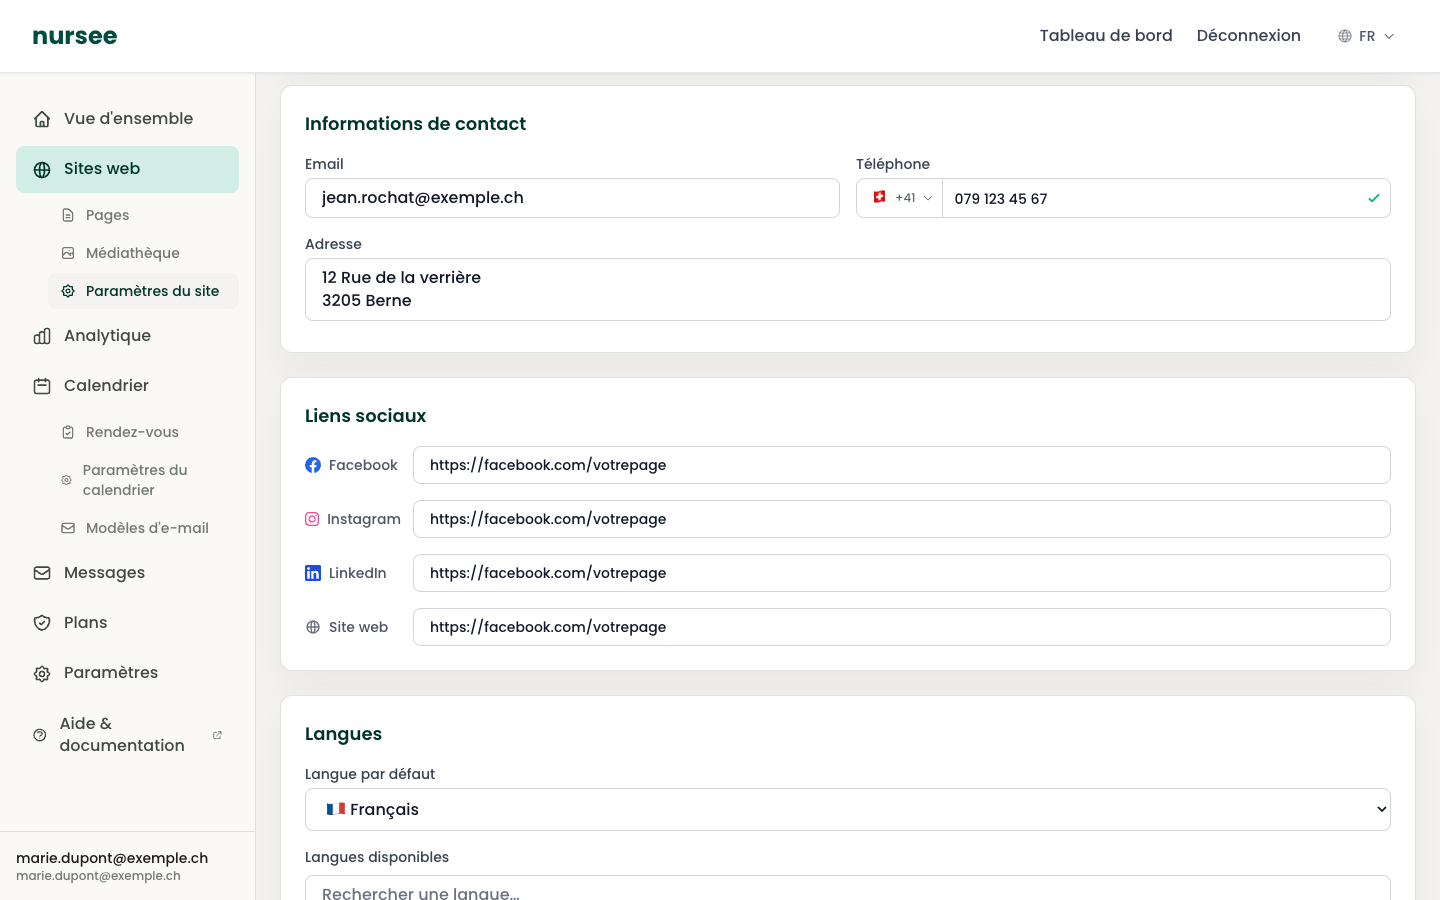The width and height of the screenshot is (1440, 900).
Task: Click the Email input field
Action: click(x=572, y=198)
